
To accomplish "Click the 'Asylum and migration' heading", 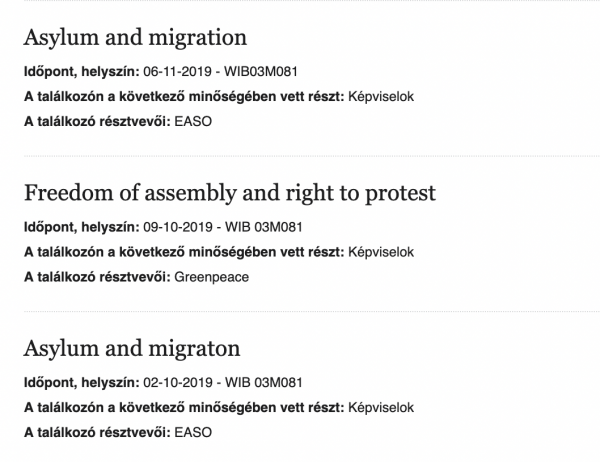I will 135,38.
